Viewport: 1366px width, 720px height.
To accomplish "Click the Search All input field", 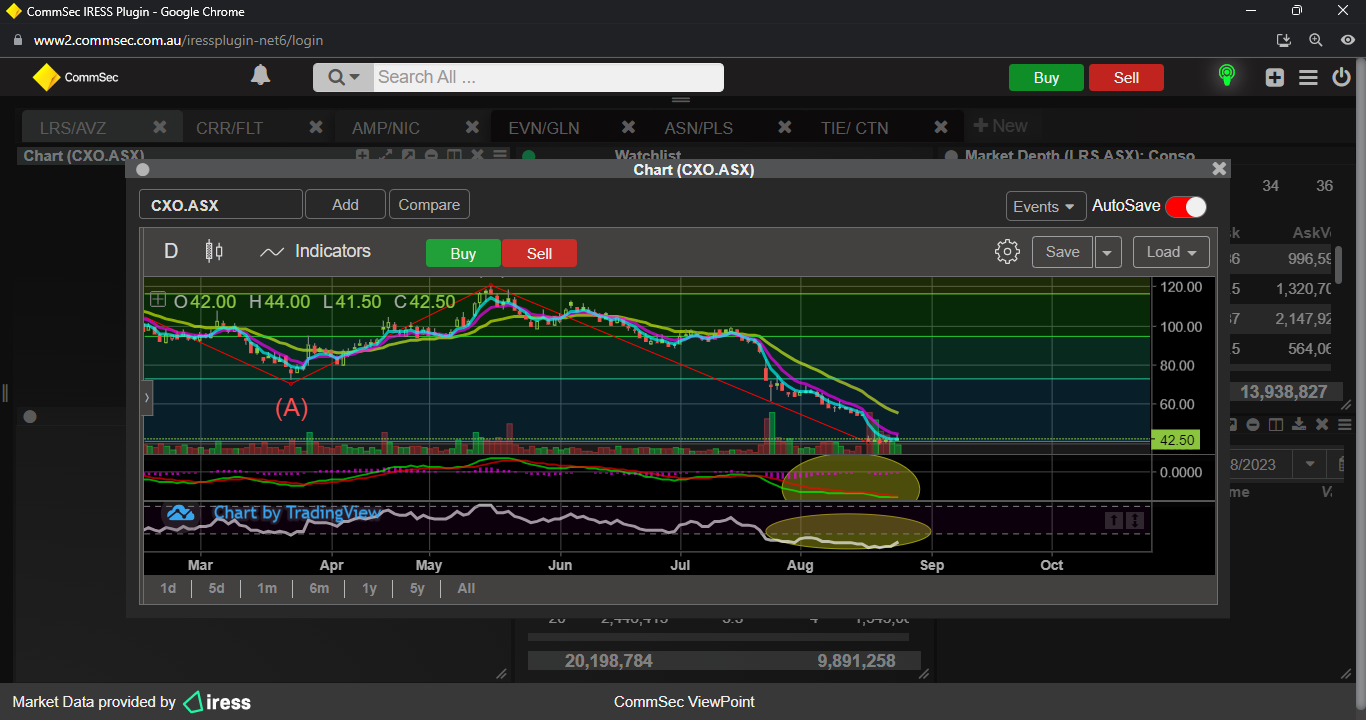I will [x=547, y=77].
